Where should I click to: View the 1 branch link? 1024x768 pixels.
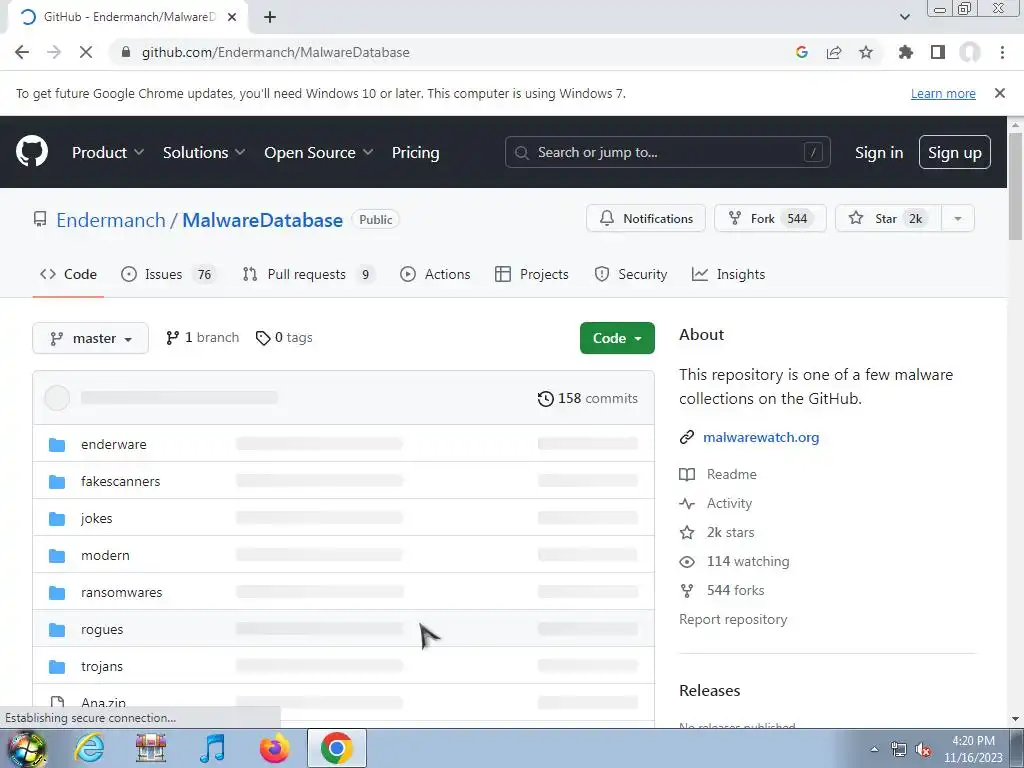202,338
